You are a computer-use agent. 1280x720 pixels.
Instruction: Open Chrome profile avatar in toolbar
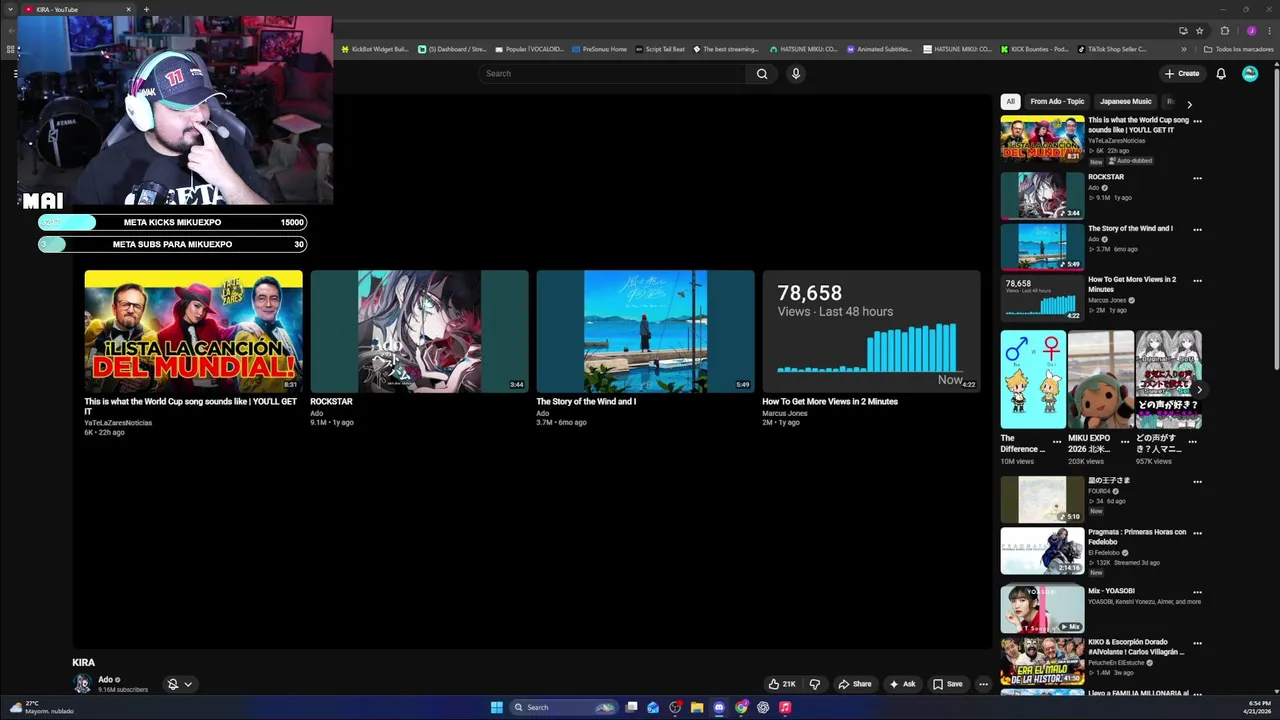pos(1251,31)
